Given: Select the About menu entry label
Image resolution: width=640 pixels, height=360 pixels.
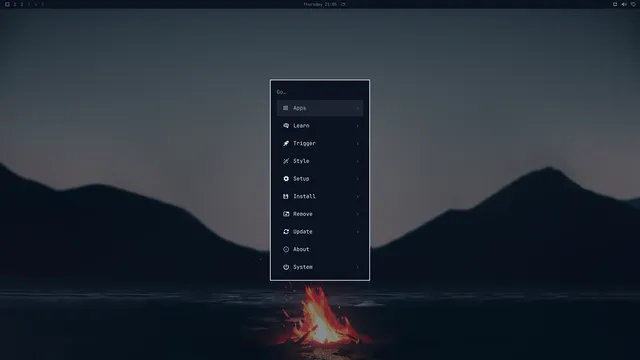Looking at the screenshot, I should tap(301, 249).
